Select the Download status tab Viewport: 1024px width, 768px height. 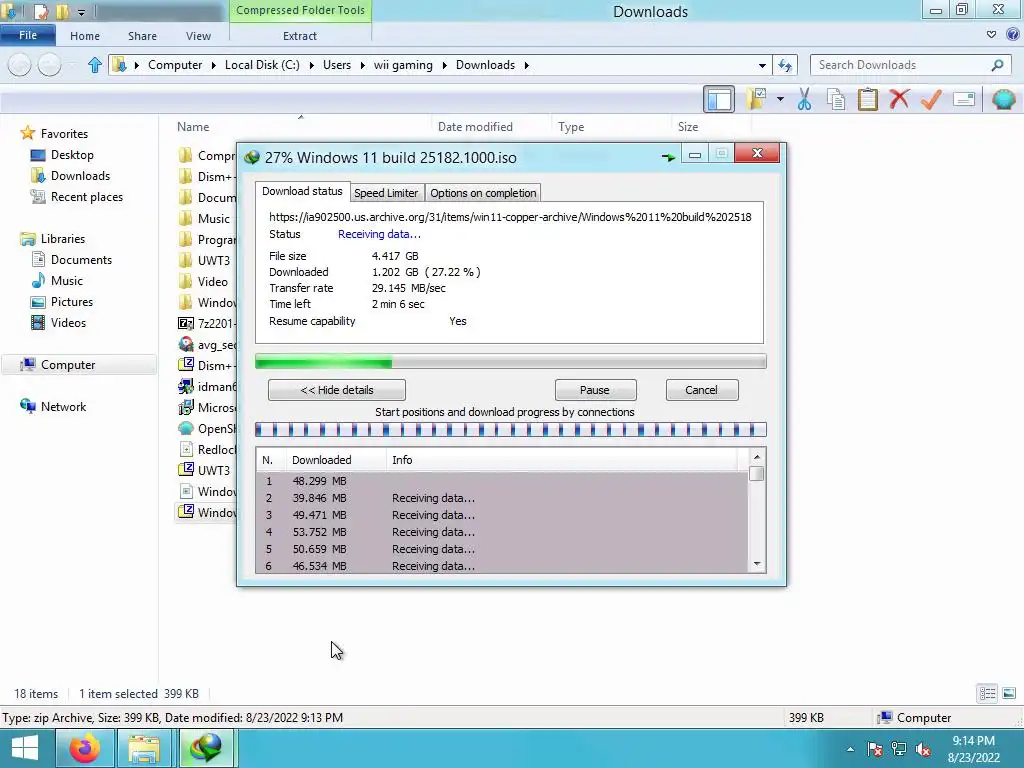(x=302, y=191)
